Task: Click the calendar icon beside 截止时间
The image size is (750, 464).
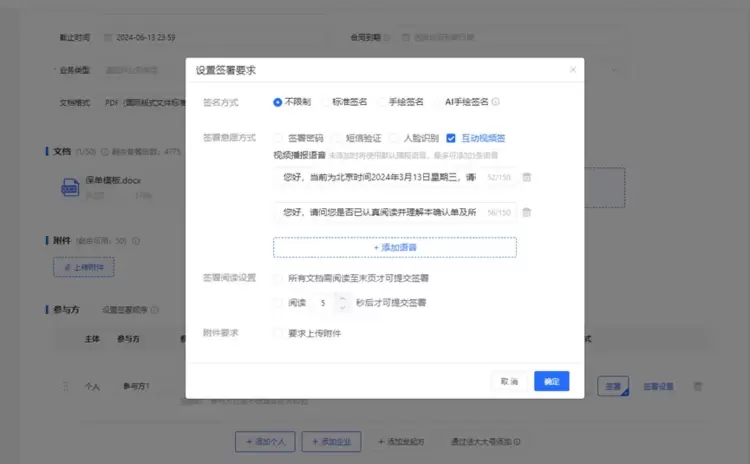Action: [107, 38]
